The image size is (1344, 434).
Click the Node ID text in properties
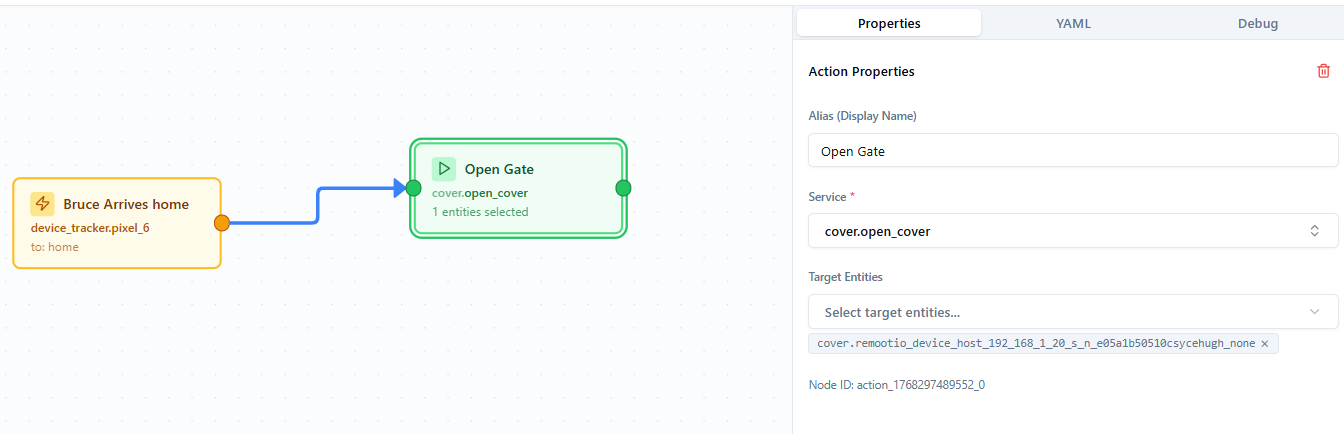896,385
